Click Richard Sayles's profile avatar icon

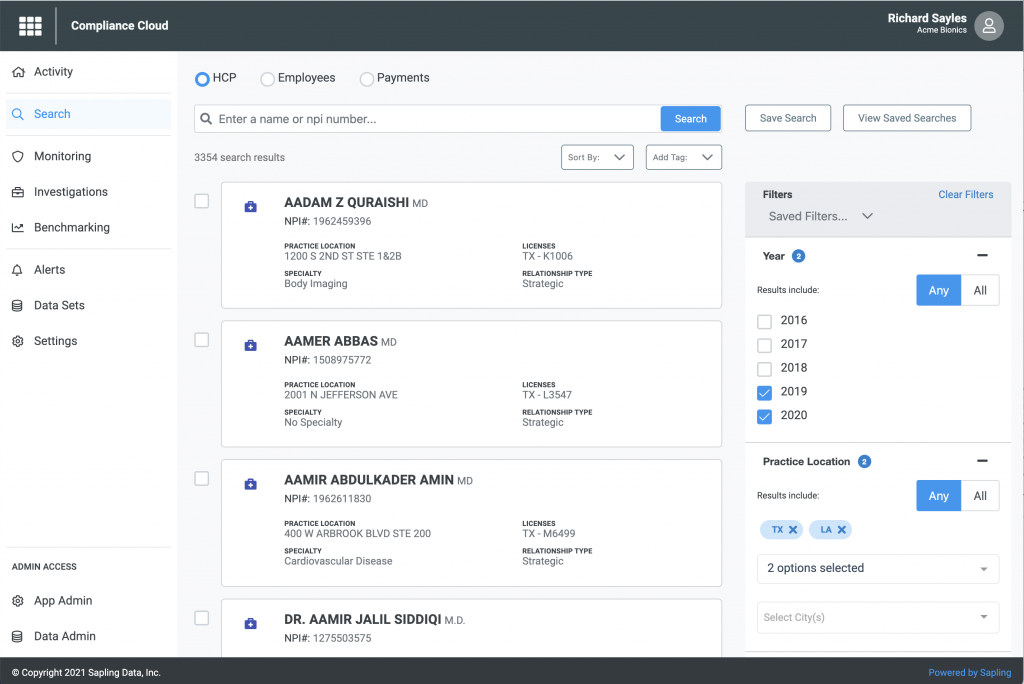tap(988, 25)
